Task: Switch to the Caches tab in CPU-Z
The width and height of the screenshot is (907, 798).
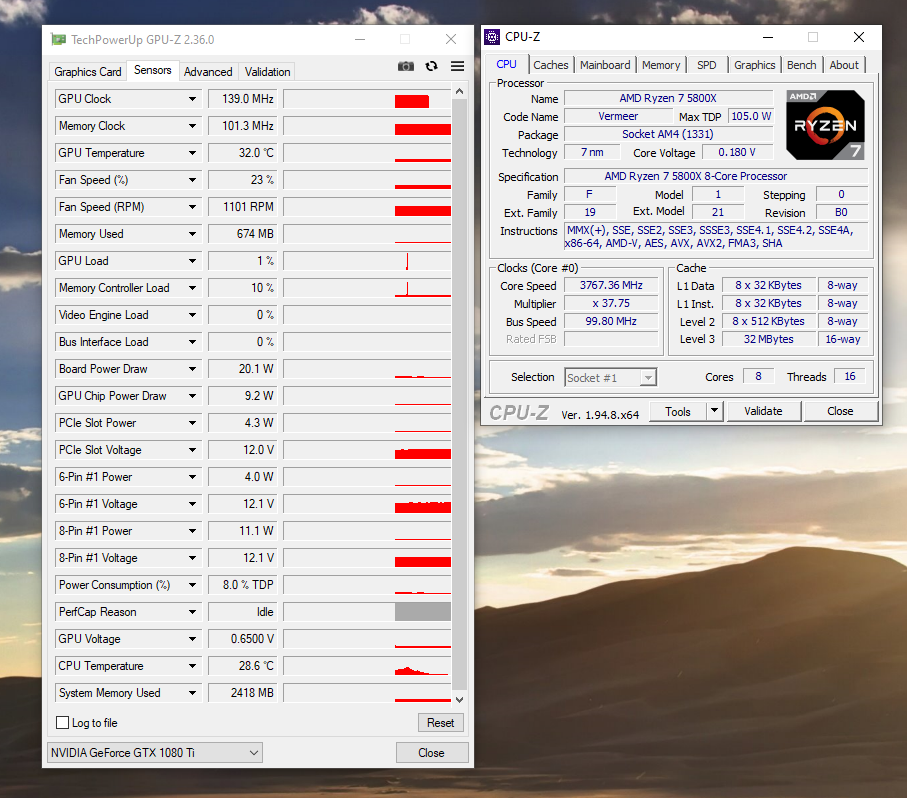Action: point(551,65)
